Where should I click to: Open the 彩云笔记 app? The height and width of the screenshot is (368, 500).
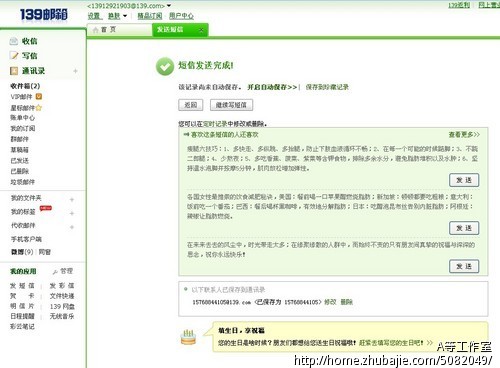coord(22,326)
